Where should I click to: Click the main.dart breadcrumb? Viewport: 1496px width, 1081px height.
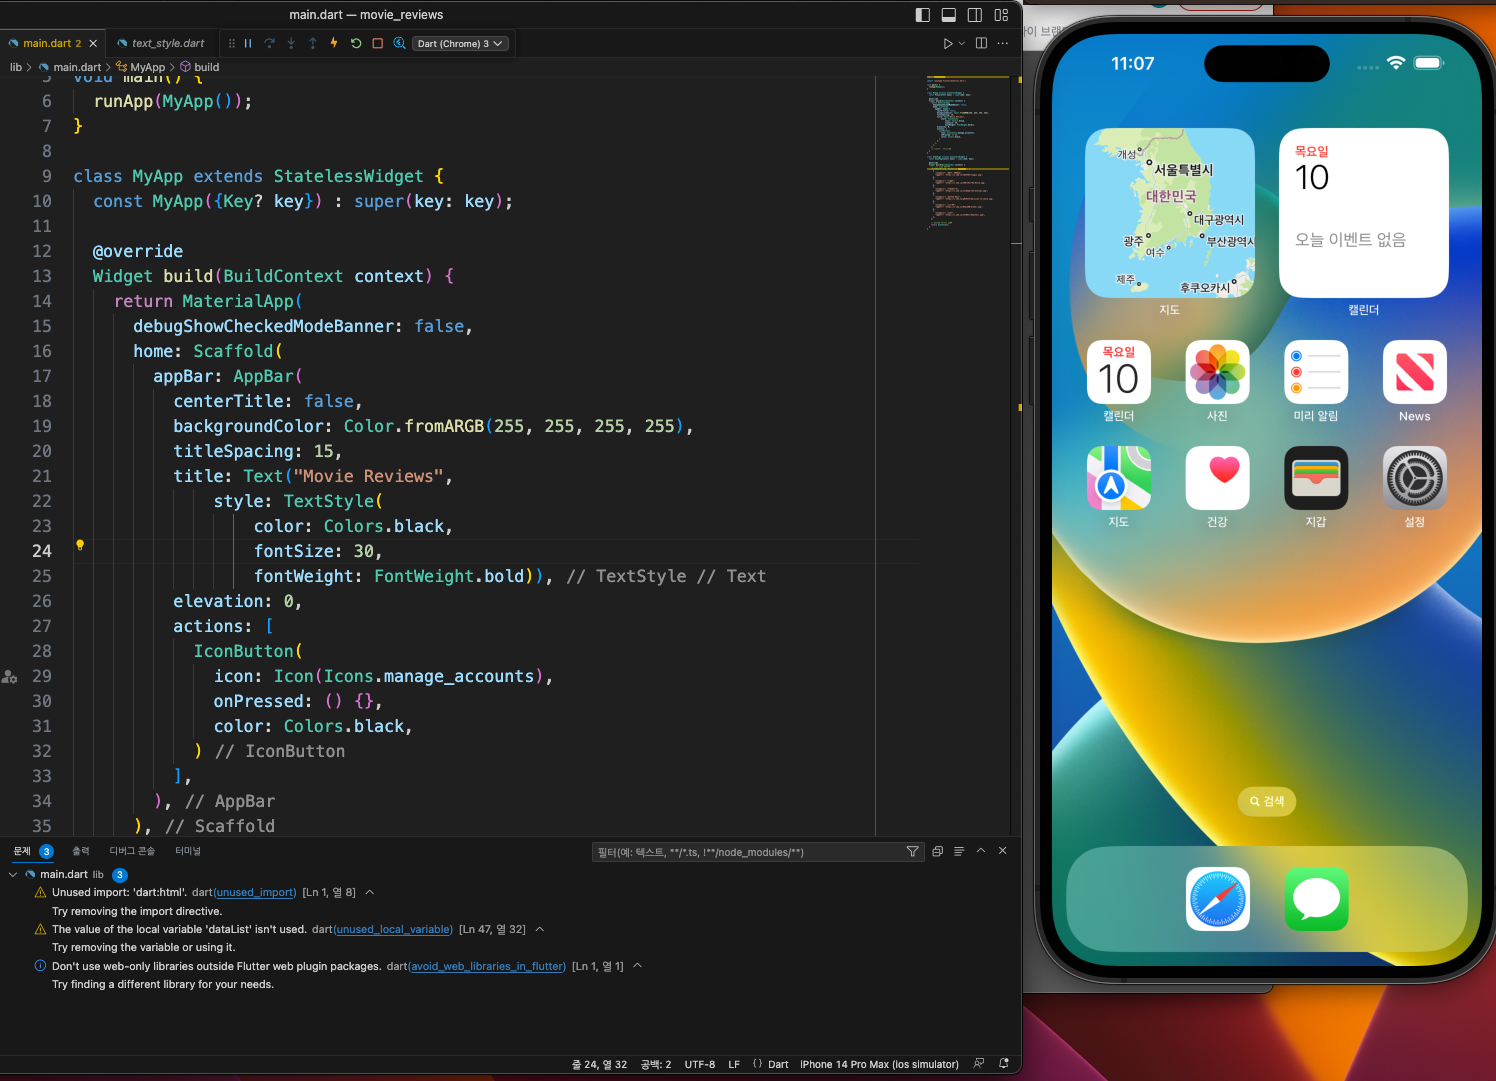(77, 67)
